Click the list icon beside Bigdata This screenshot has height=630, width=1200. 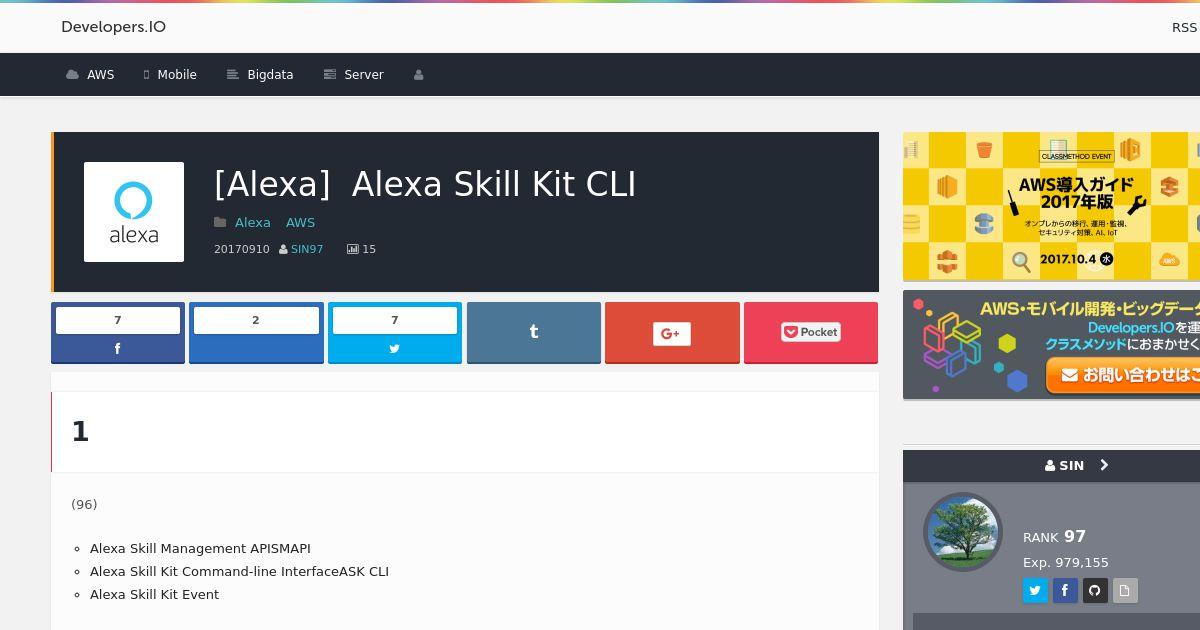pos(233,75)
